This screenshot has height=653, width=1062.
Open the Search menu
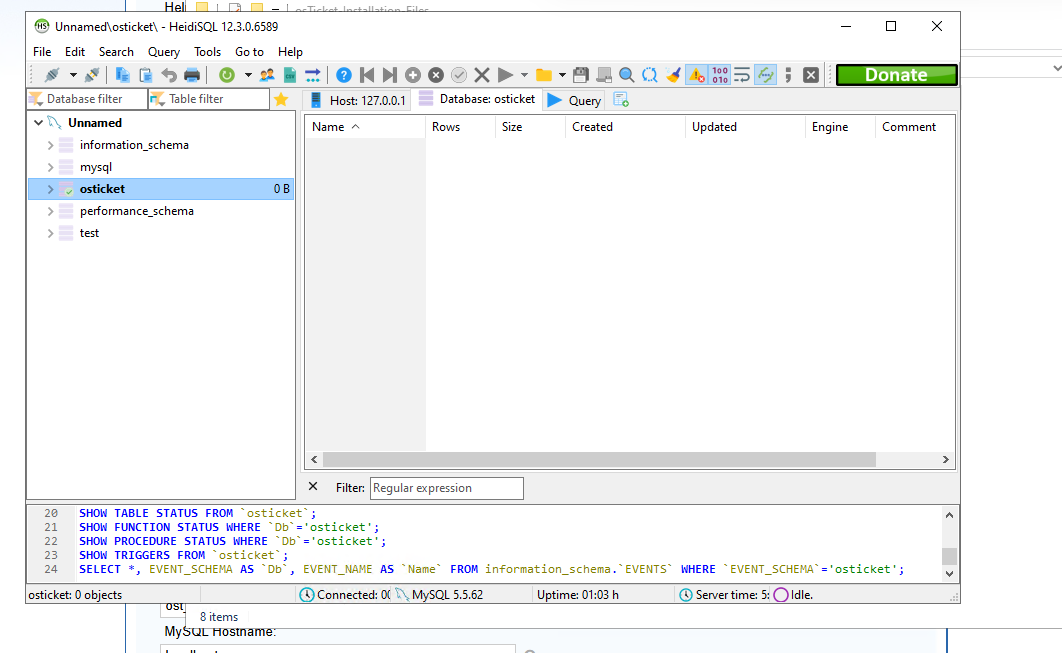(x=116, y=52)
